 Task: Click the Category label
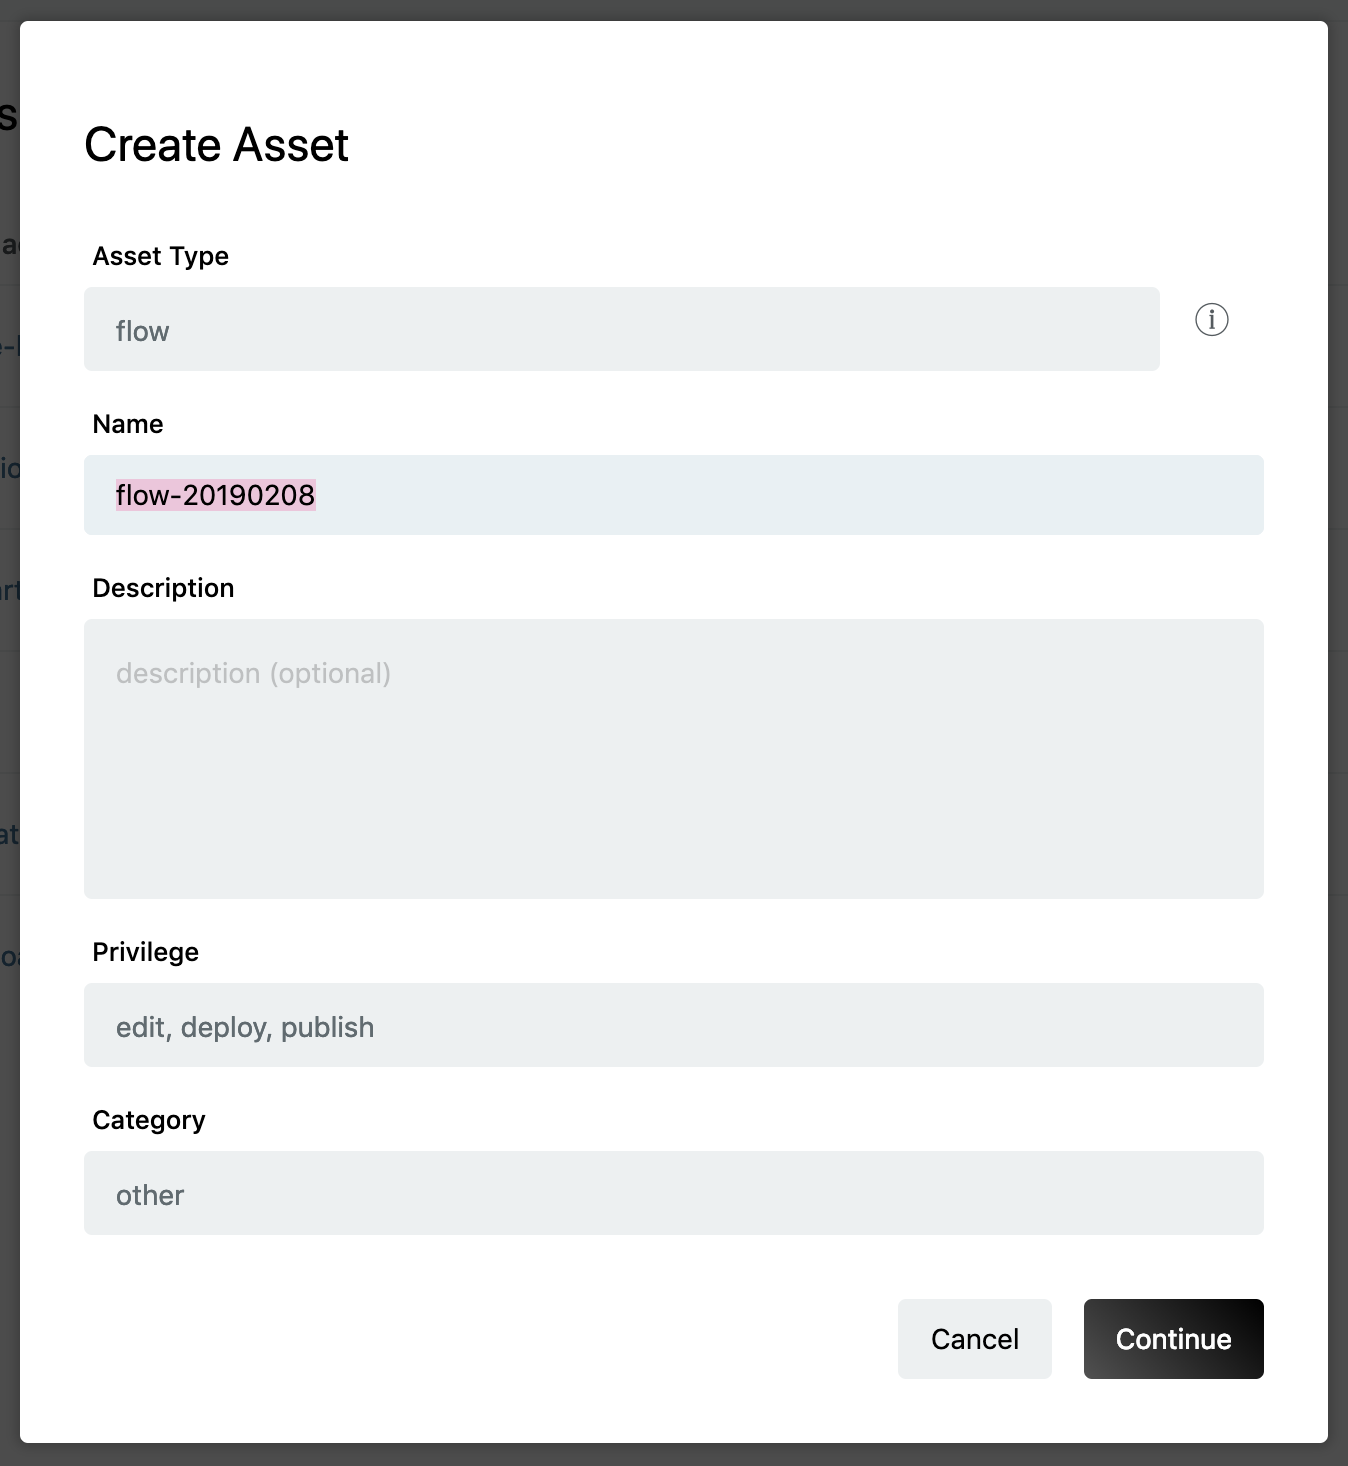pos(148,1120)
